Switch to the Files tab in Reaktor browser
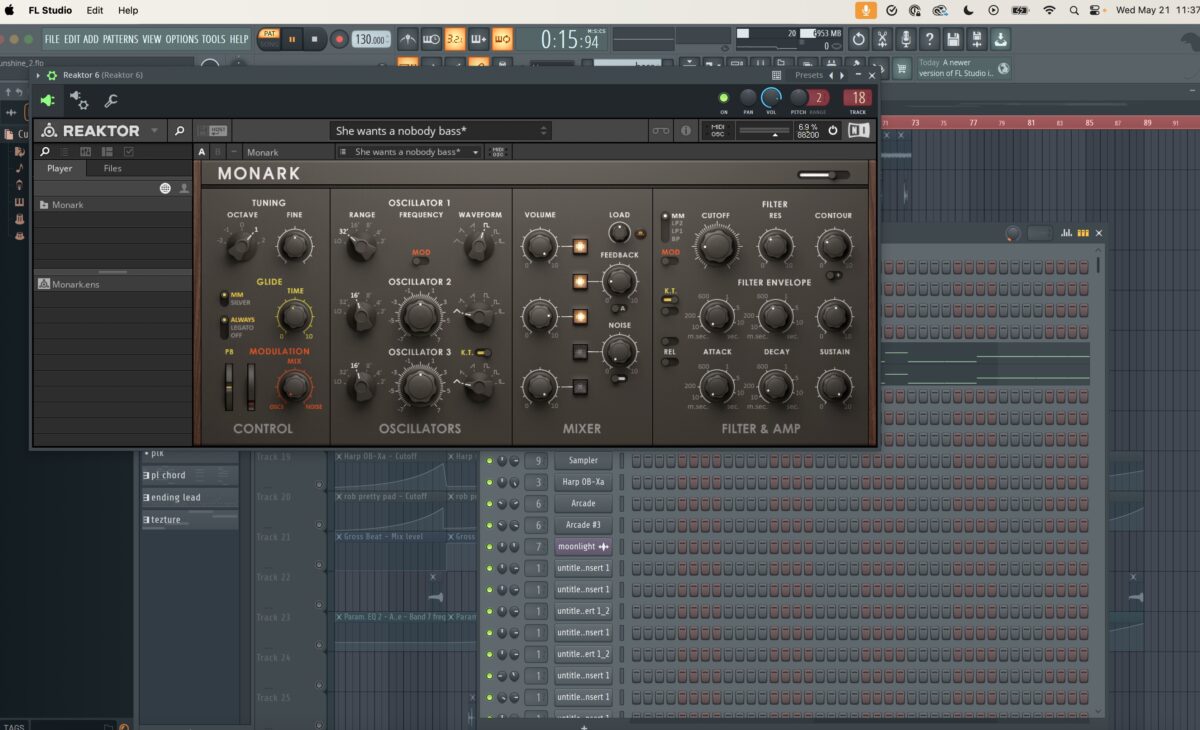This screenshot has height=730, width=1200. 113,169
